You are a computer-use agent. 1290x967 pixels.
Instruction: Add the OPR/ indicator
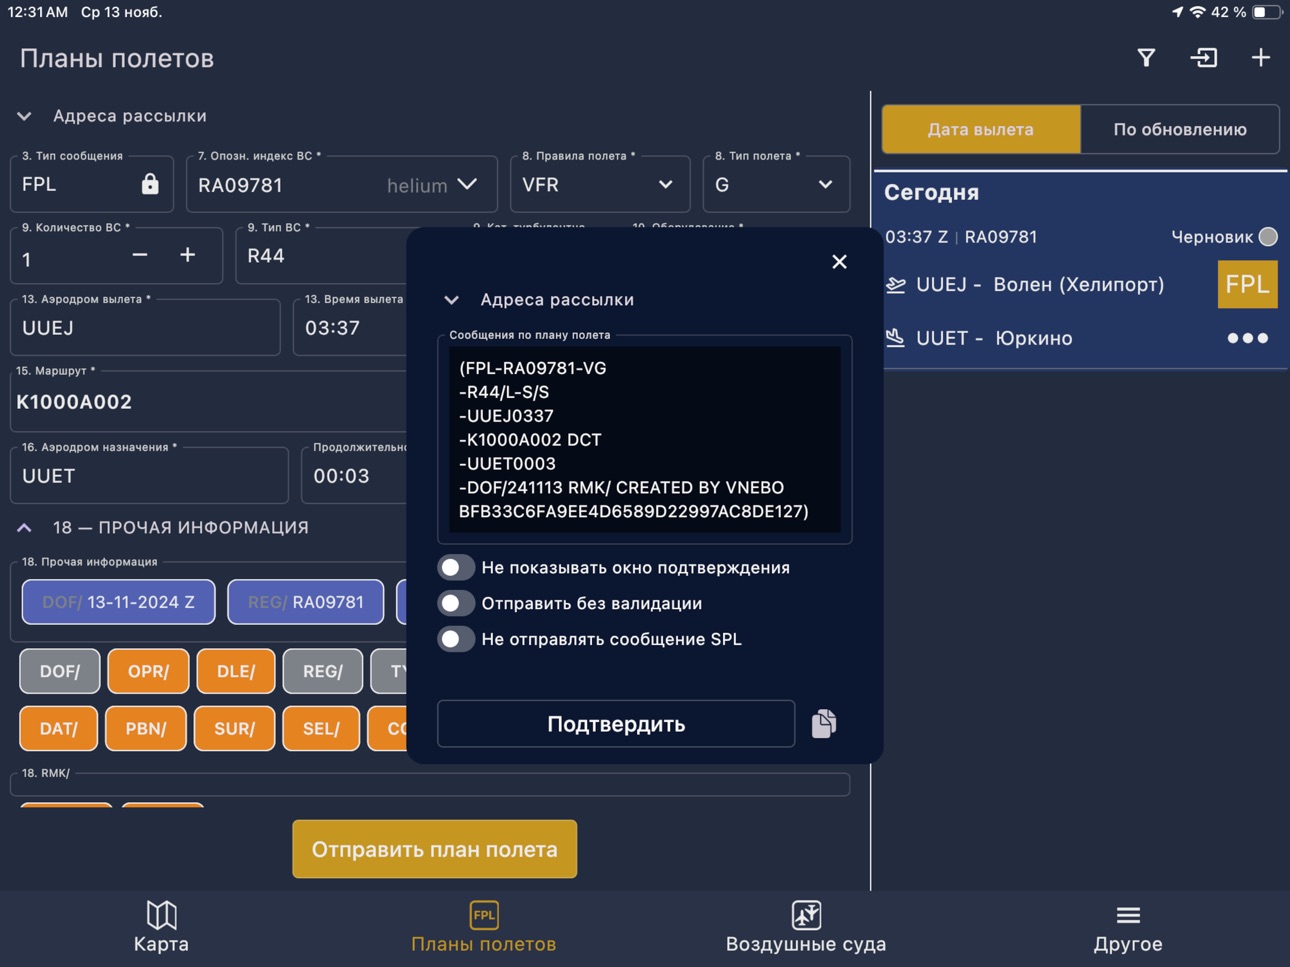[x=148, y=671]
